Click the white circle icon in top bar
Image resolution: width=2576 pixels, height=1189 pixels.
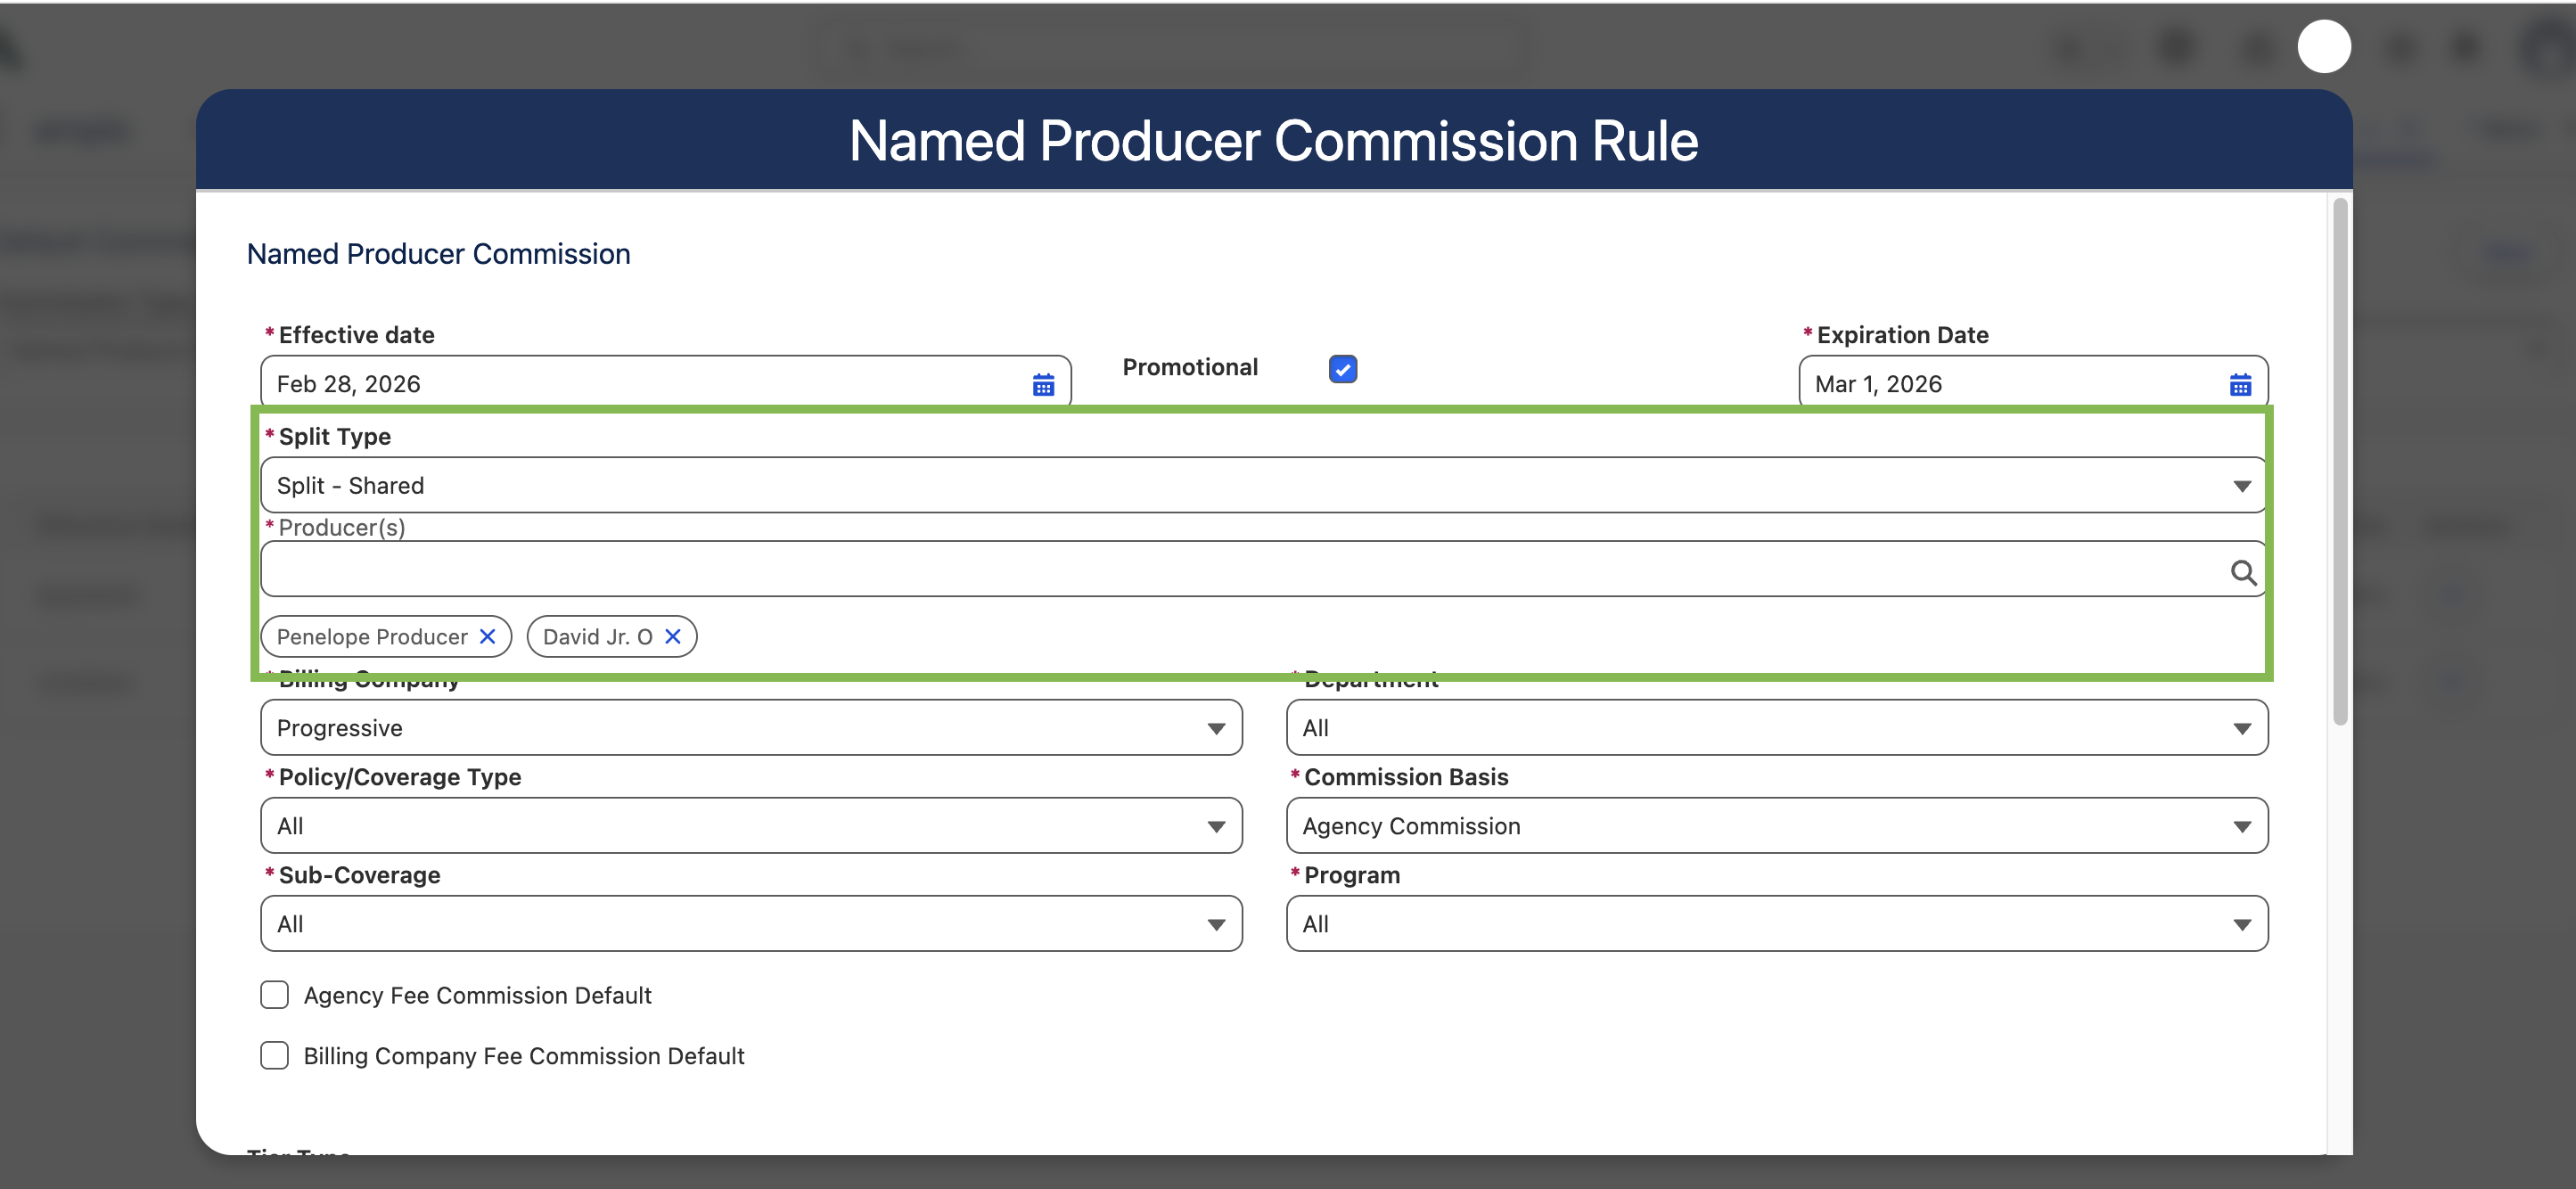coord(2323,46)
